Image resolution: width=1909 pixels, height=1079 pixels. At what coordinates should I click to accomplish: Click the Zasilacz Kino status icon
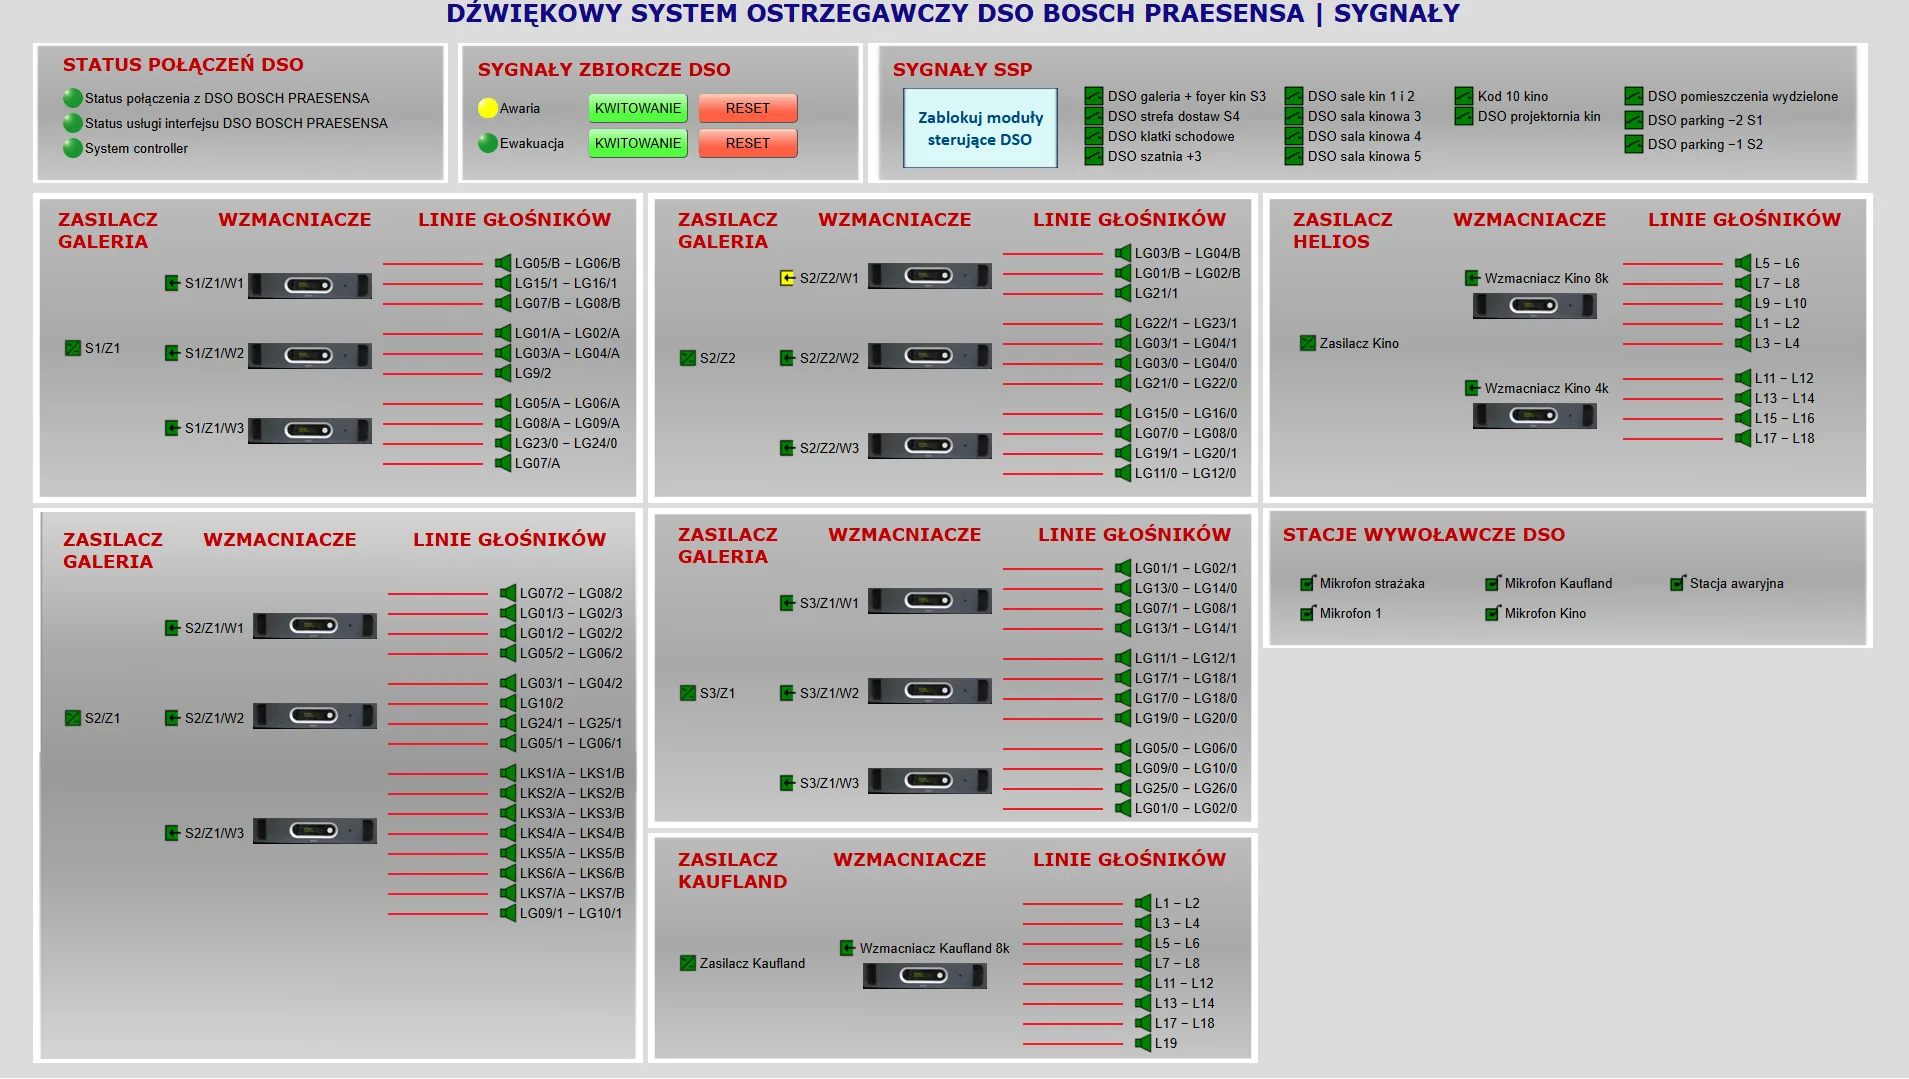click(x=1307, y=343)
